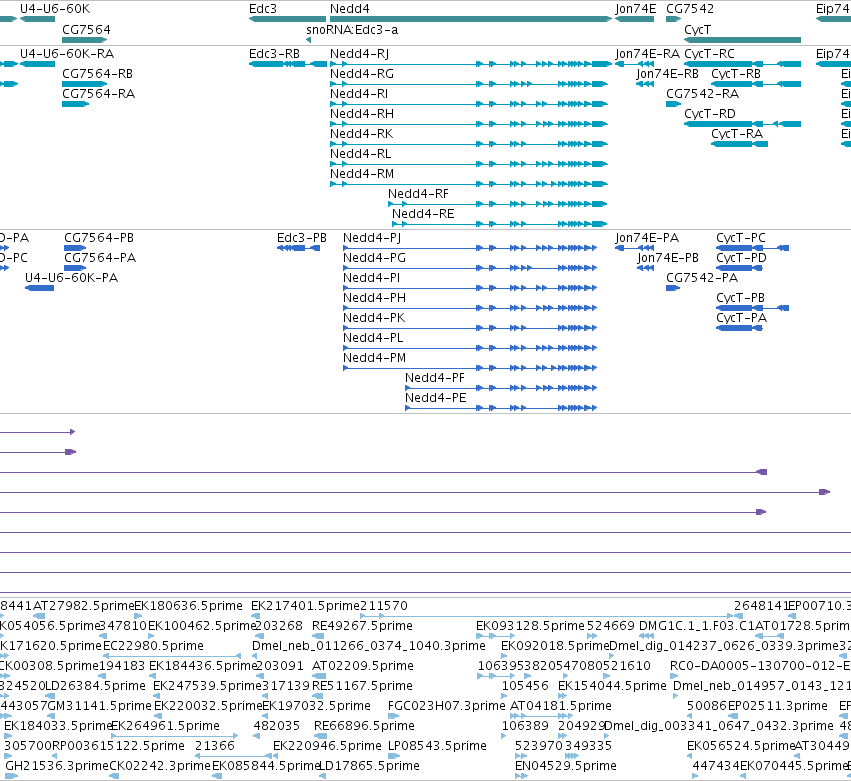Click the Nedd4 gene label

pyautogui.click(x=350, y=9)
